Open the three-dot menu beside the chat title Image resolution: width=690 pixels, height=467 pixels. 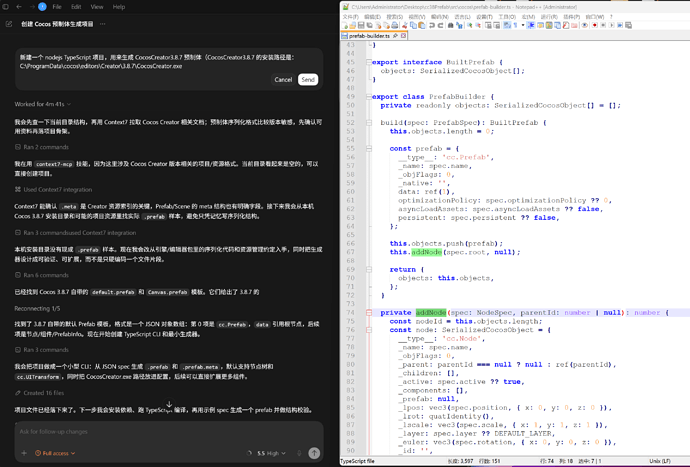tap(103, 24)
